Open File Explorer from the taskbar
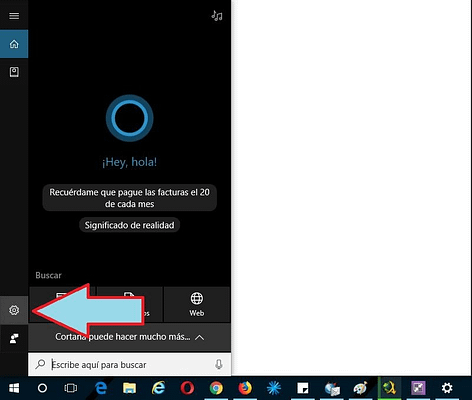The height and width of the screenshot is (400, 472). click(129, 388)
